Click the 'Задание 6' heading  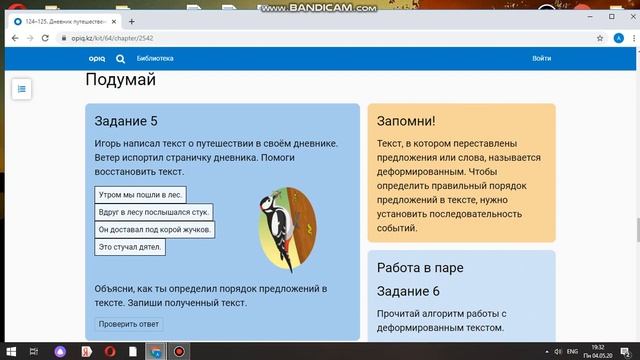click(408, 291)
